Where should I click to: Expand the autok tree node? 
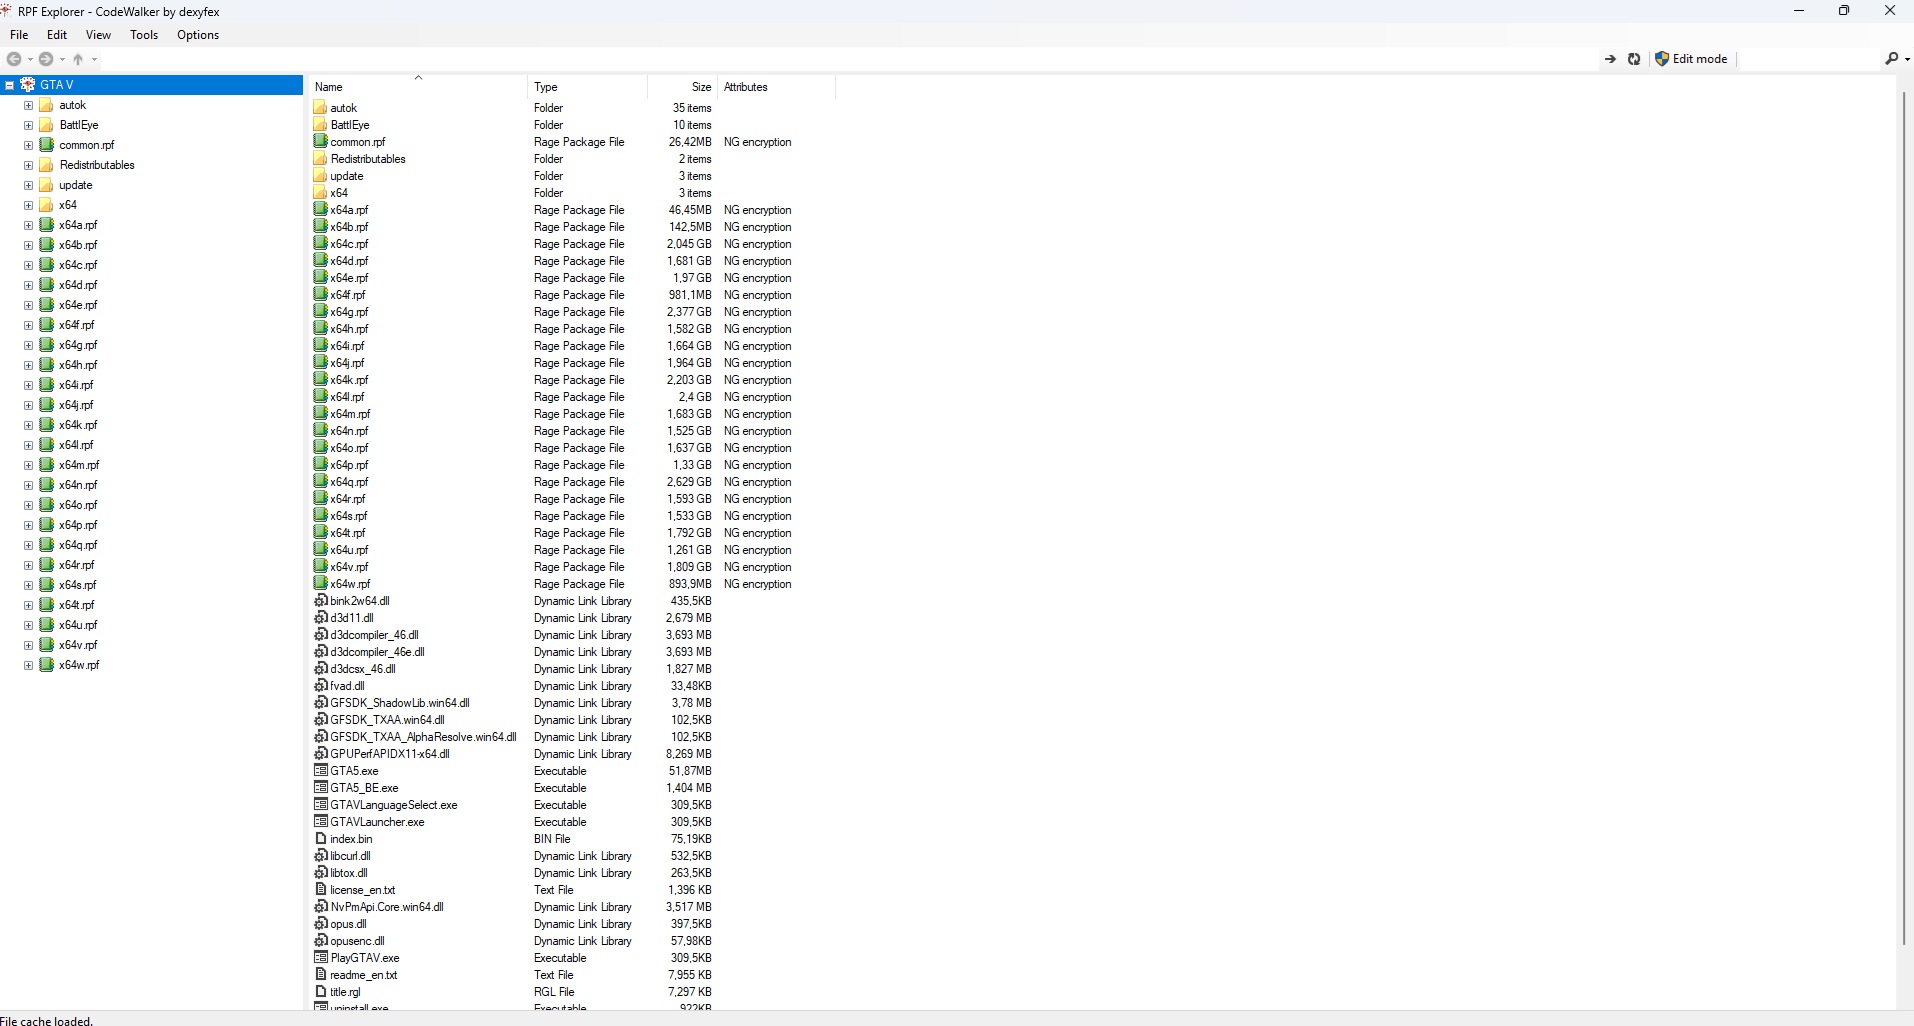28,105
